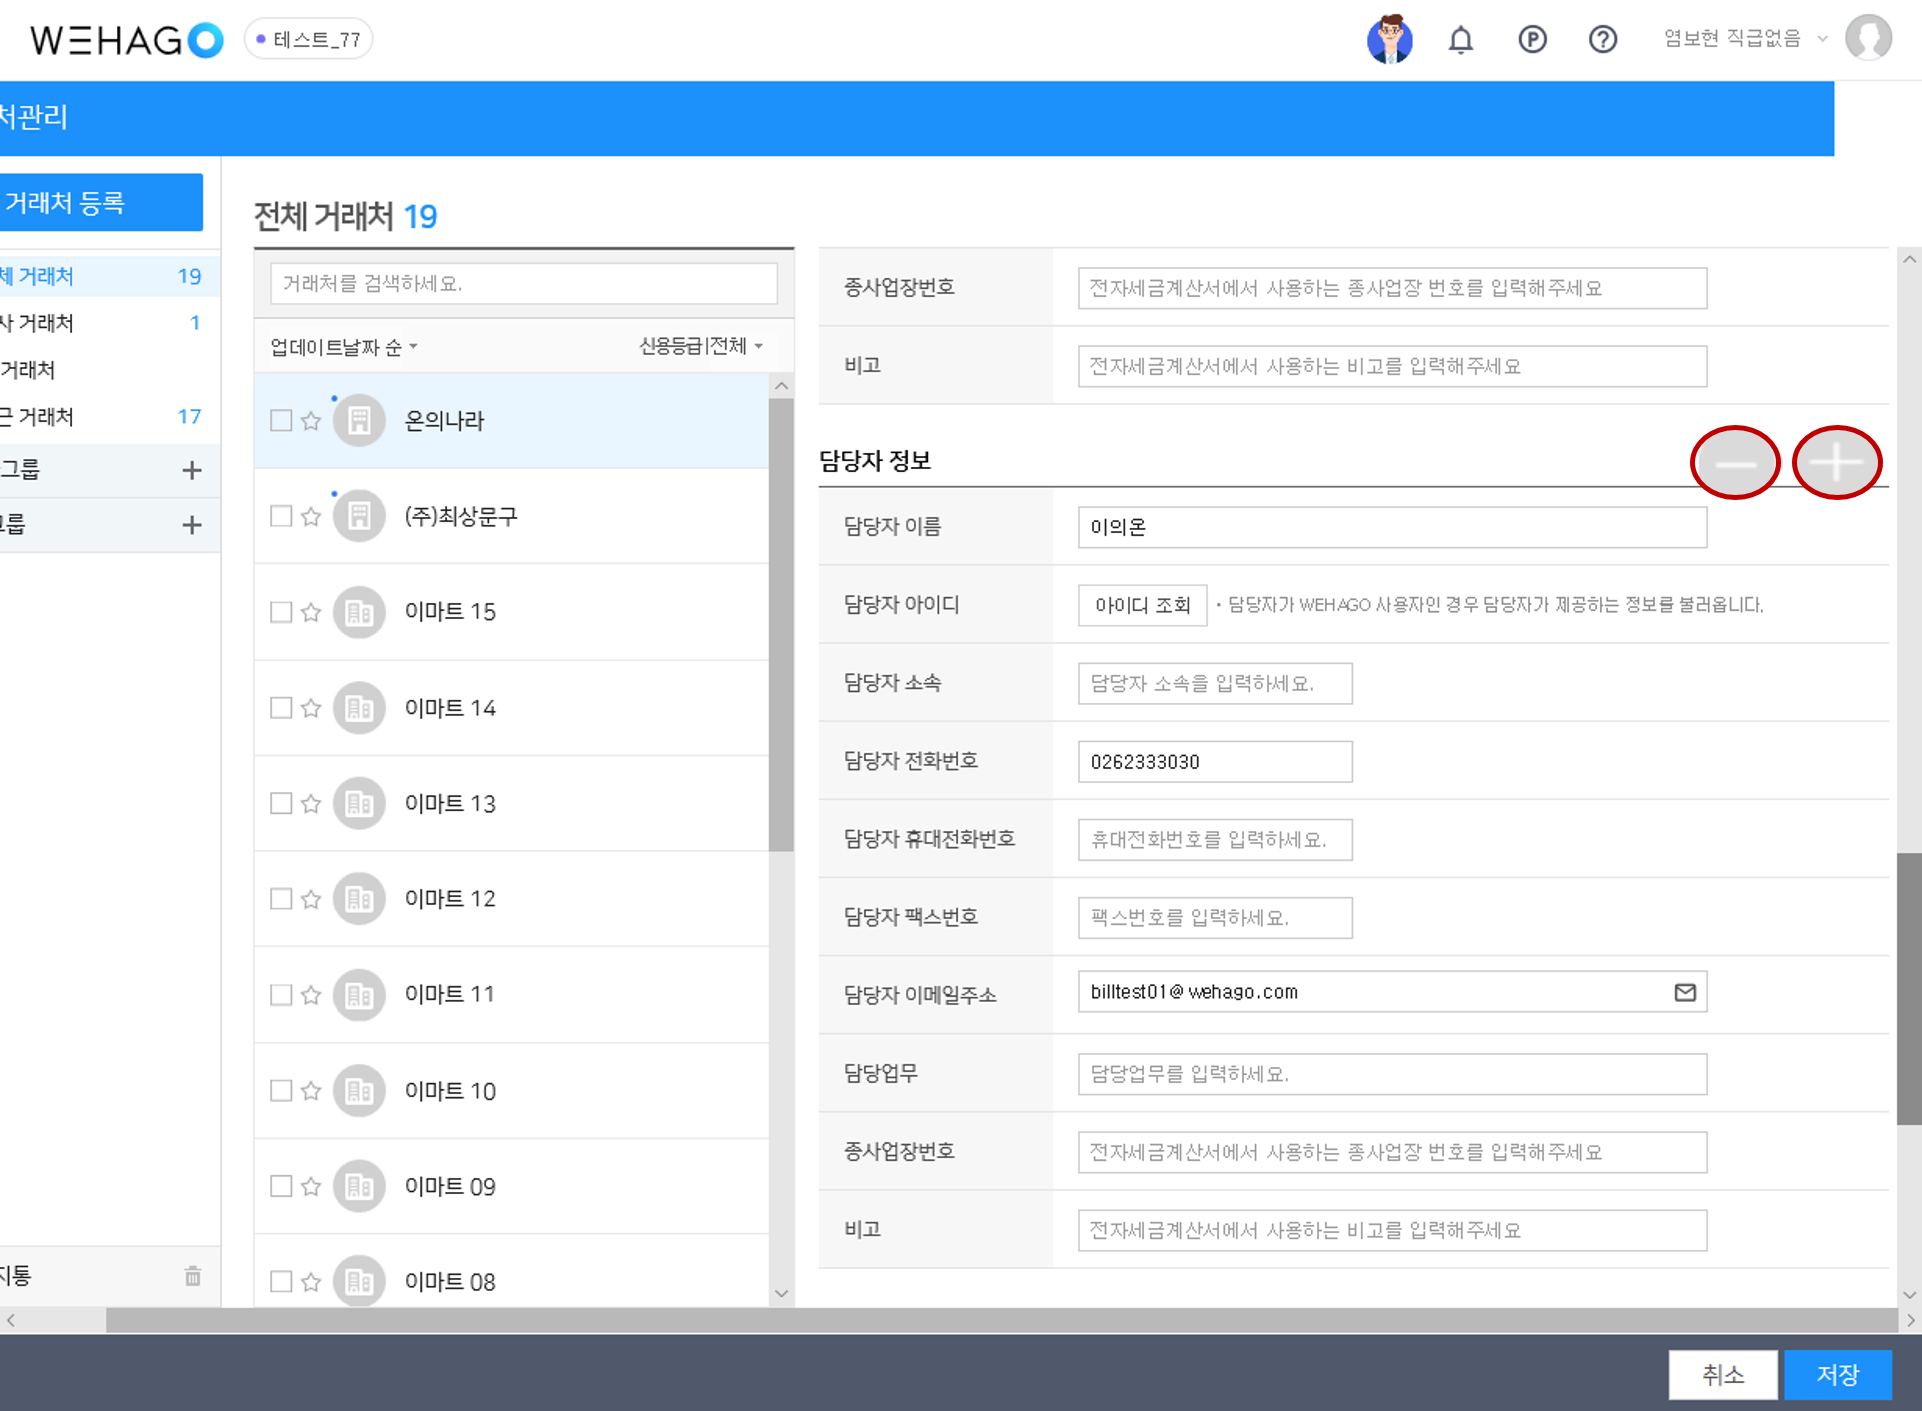Select the 이마트 12 row checkbox
Screen dimensions: 1922x1411
pyautogui.click(x=281, y=899)
